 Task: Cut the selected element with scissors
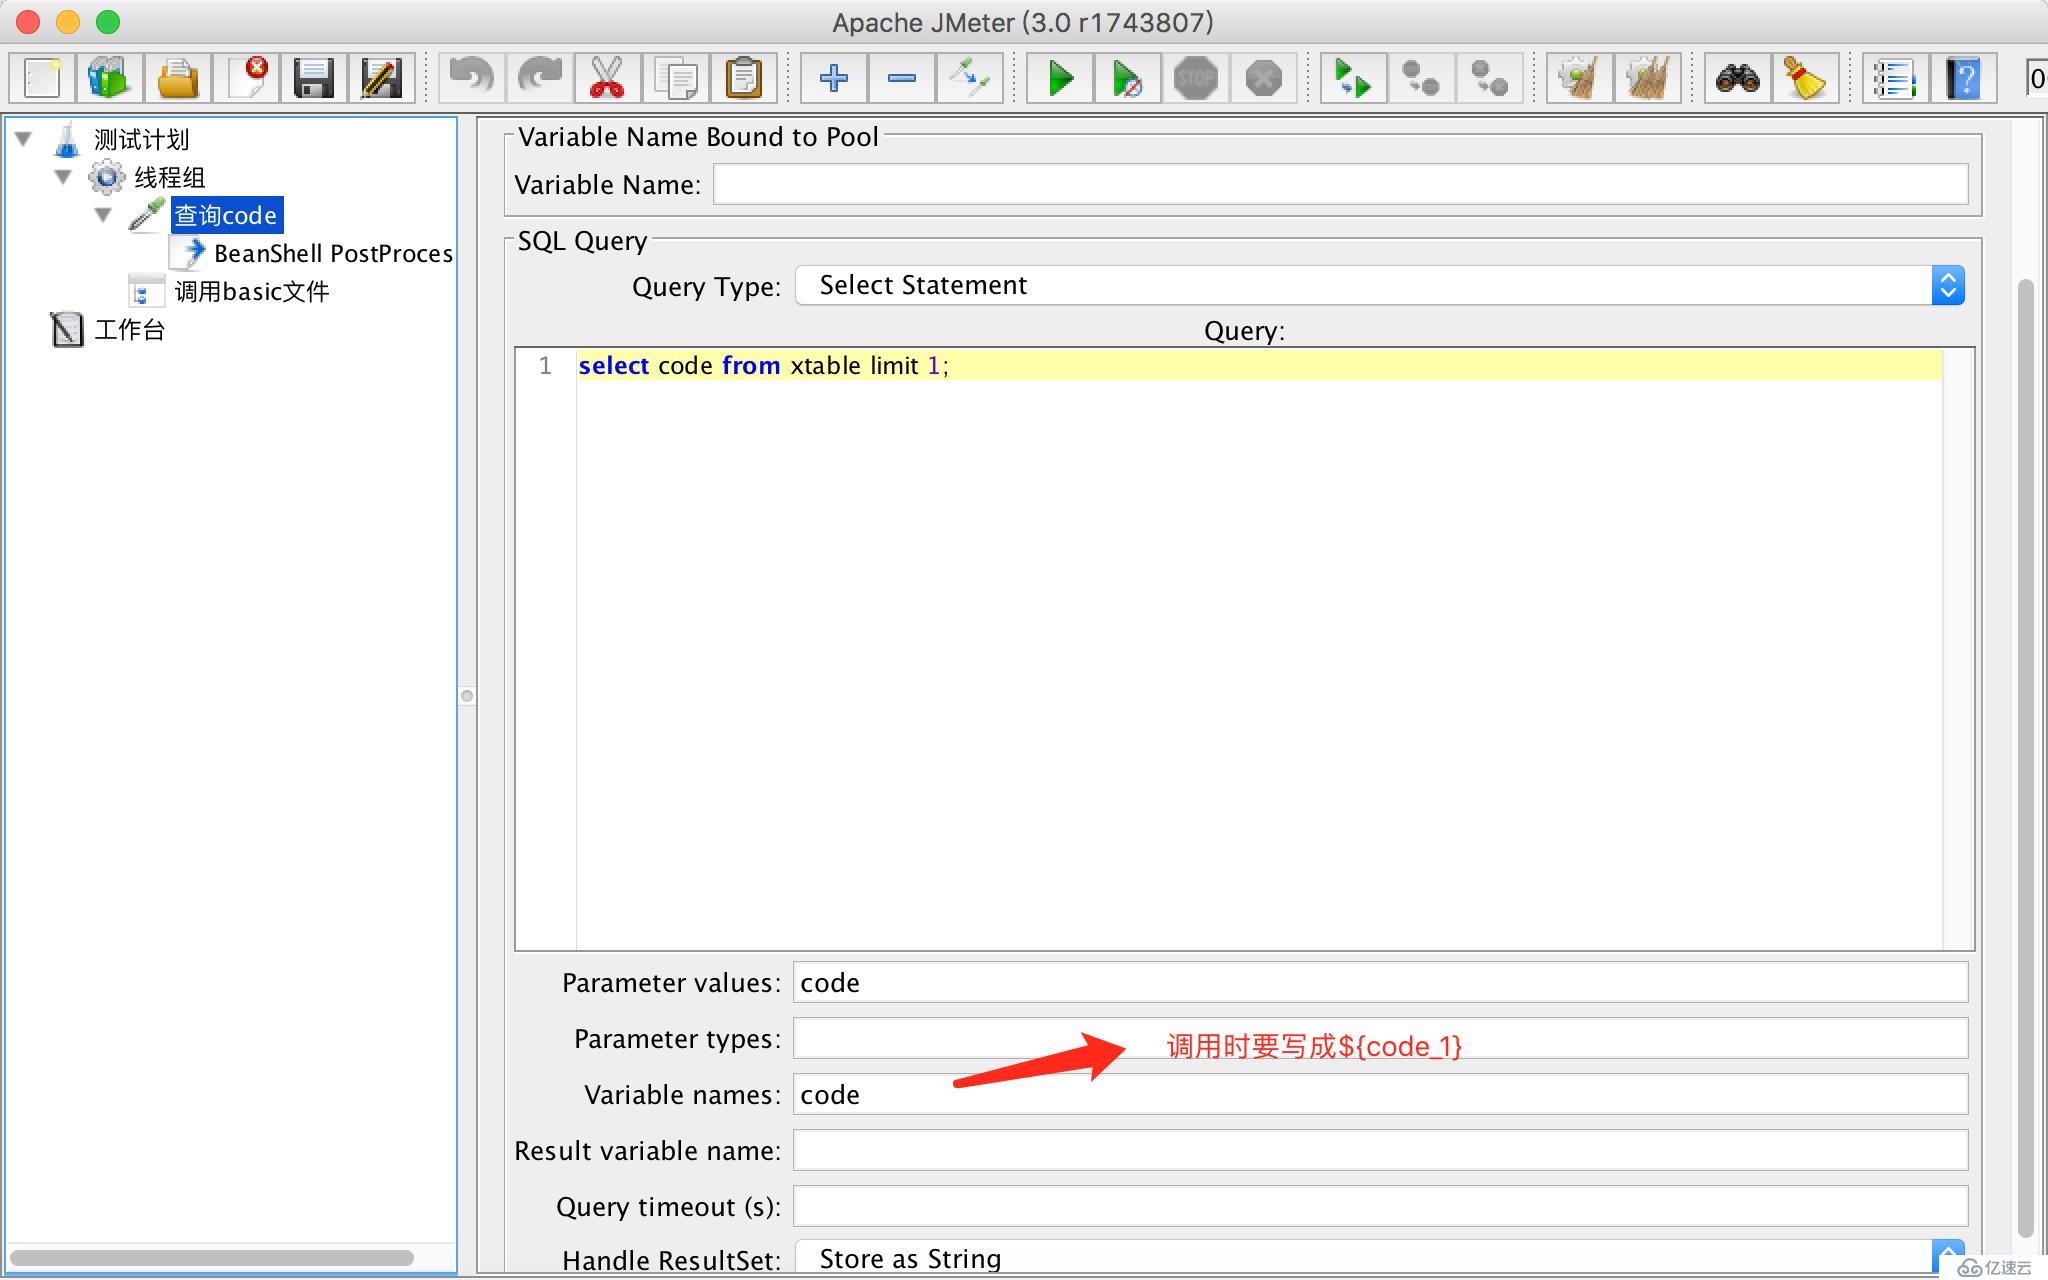(x=607, y=78)
